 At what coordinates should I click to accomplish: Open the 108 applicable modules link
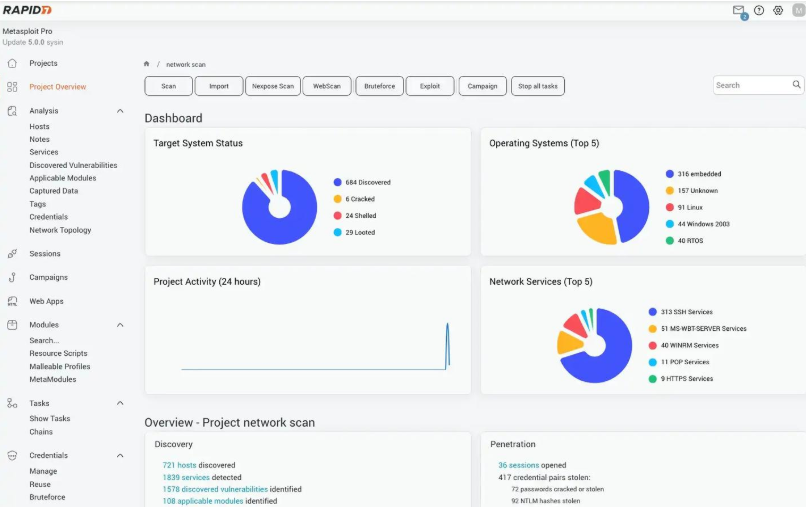(x=203, y=501)
